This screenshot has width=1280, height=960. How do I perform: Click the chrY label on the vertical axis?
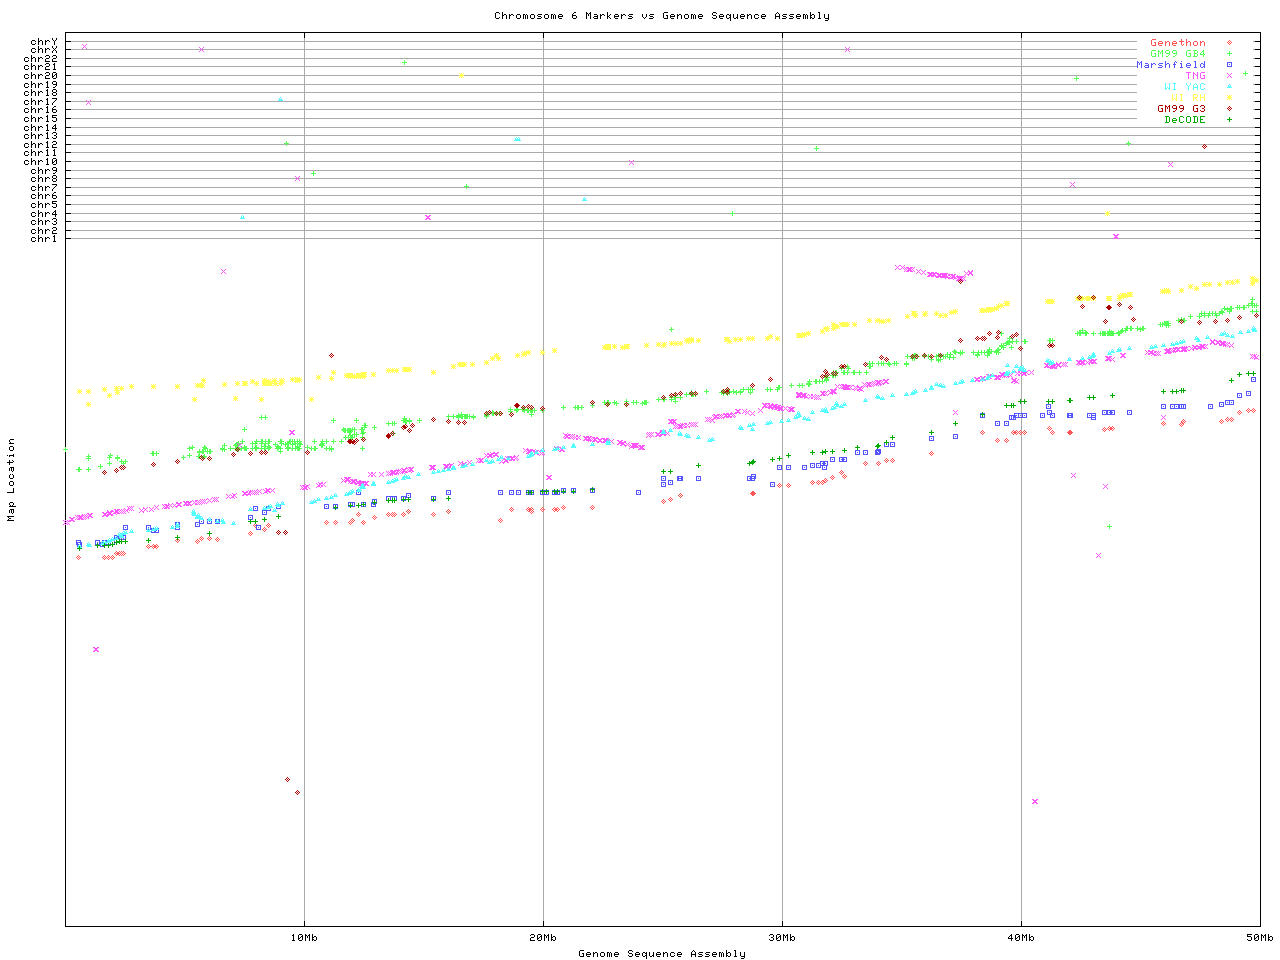point(43,41)
